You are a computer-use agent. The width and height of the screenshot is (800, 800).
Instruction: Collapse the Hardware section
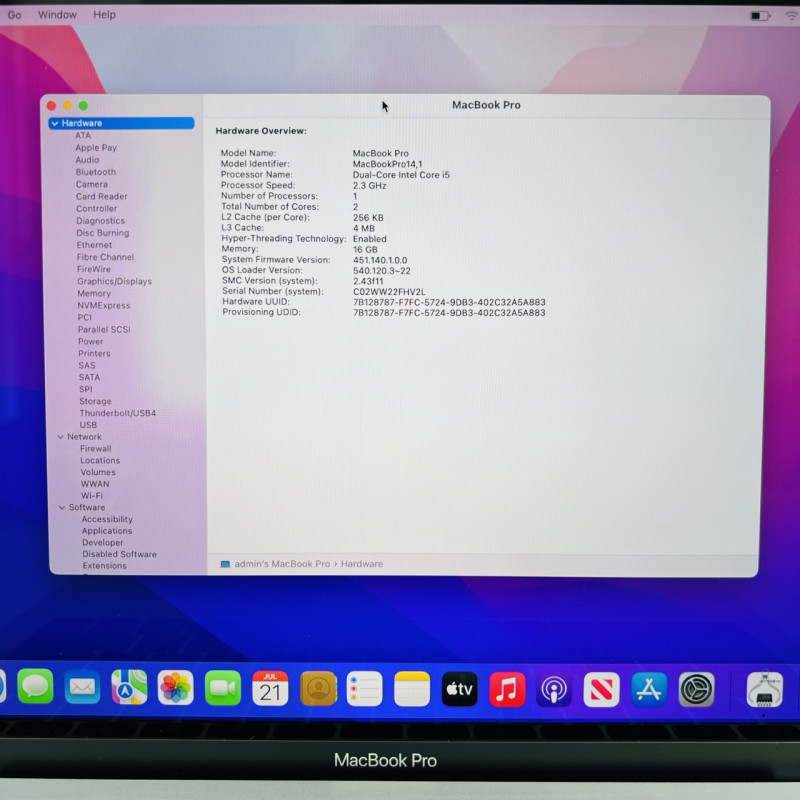click(x=55, y=123)
